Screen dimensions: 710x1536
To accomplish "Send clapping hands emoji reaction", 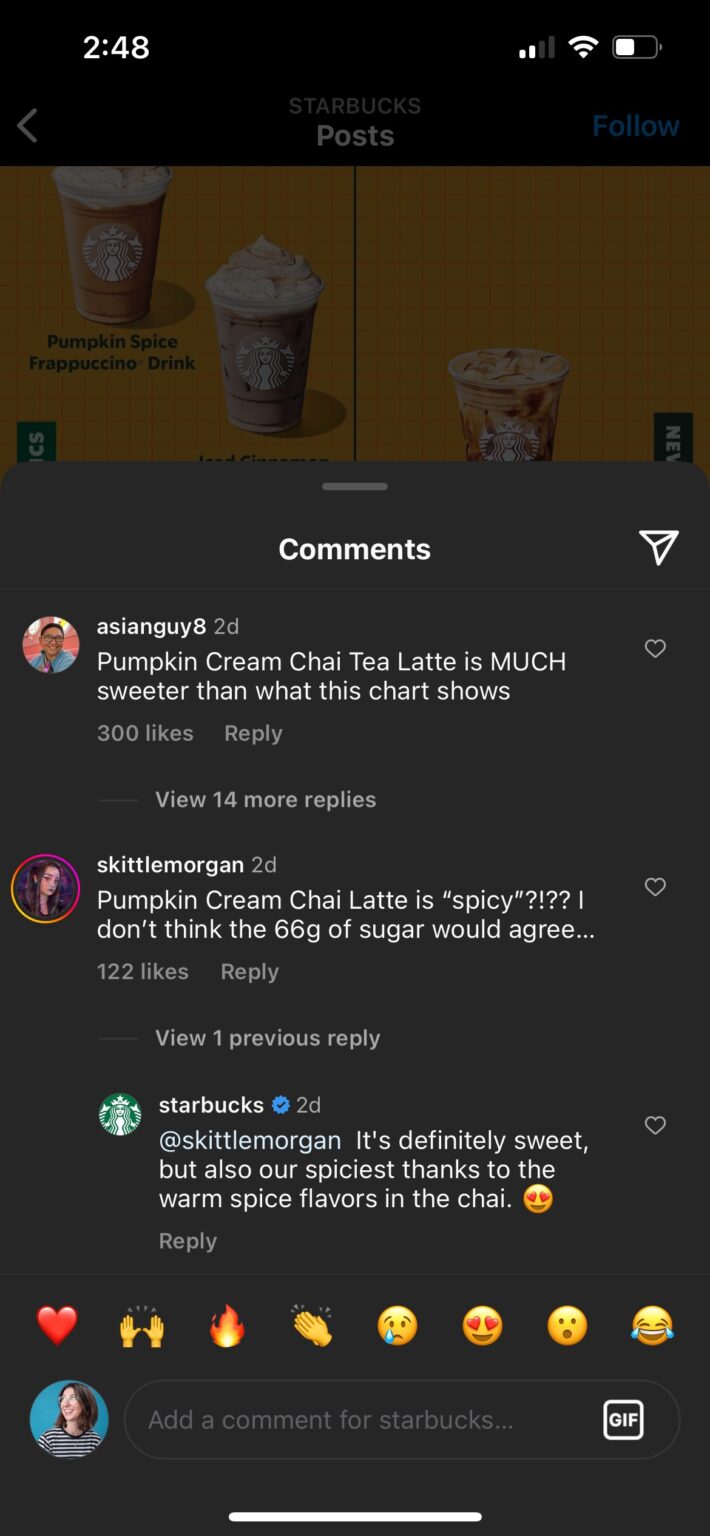I will (312, 1326).
